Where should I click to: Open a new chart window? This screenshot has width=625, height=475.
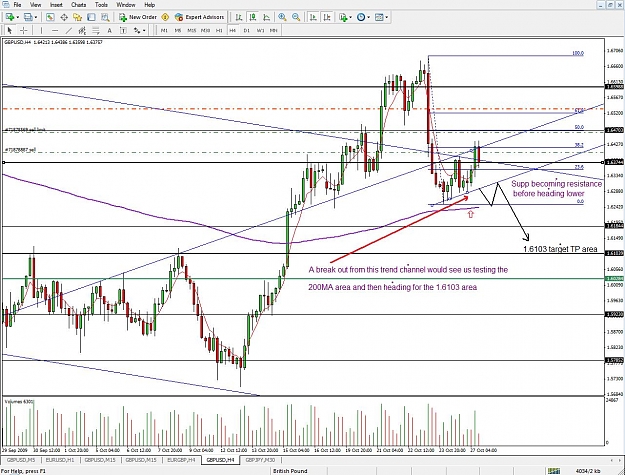point(10,17)
